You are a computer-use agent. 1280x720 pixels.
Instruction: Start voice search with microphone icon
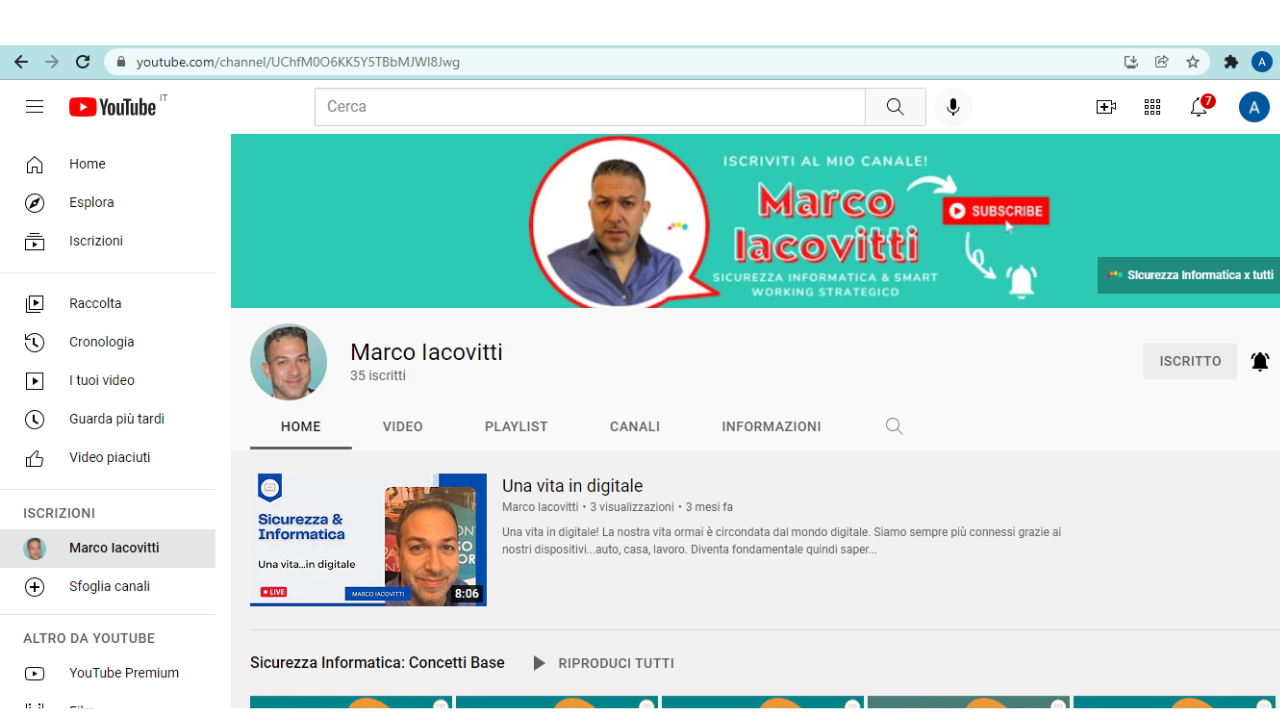[953, 107]
